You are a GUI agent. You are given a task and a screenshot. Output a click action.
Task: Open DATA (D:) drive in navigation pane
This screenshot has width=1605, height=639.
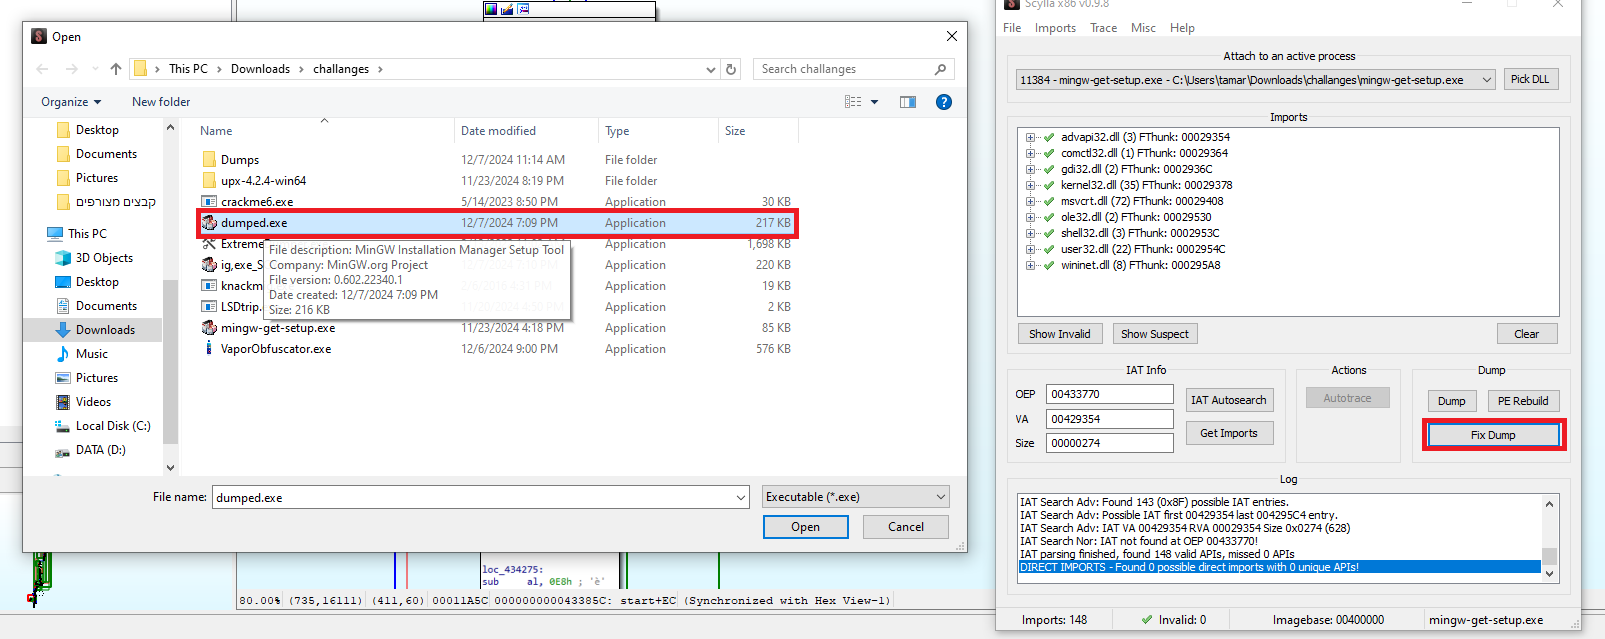(x=100, y=450)
